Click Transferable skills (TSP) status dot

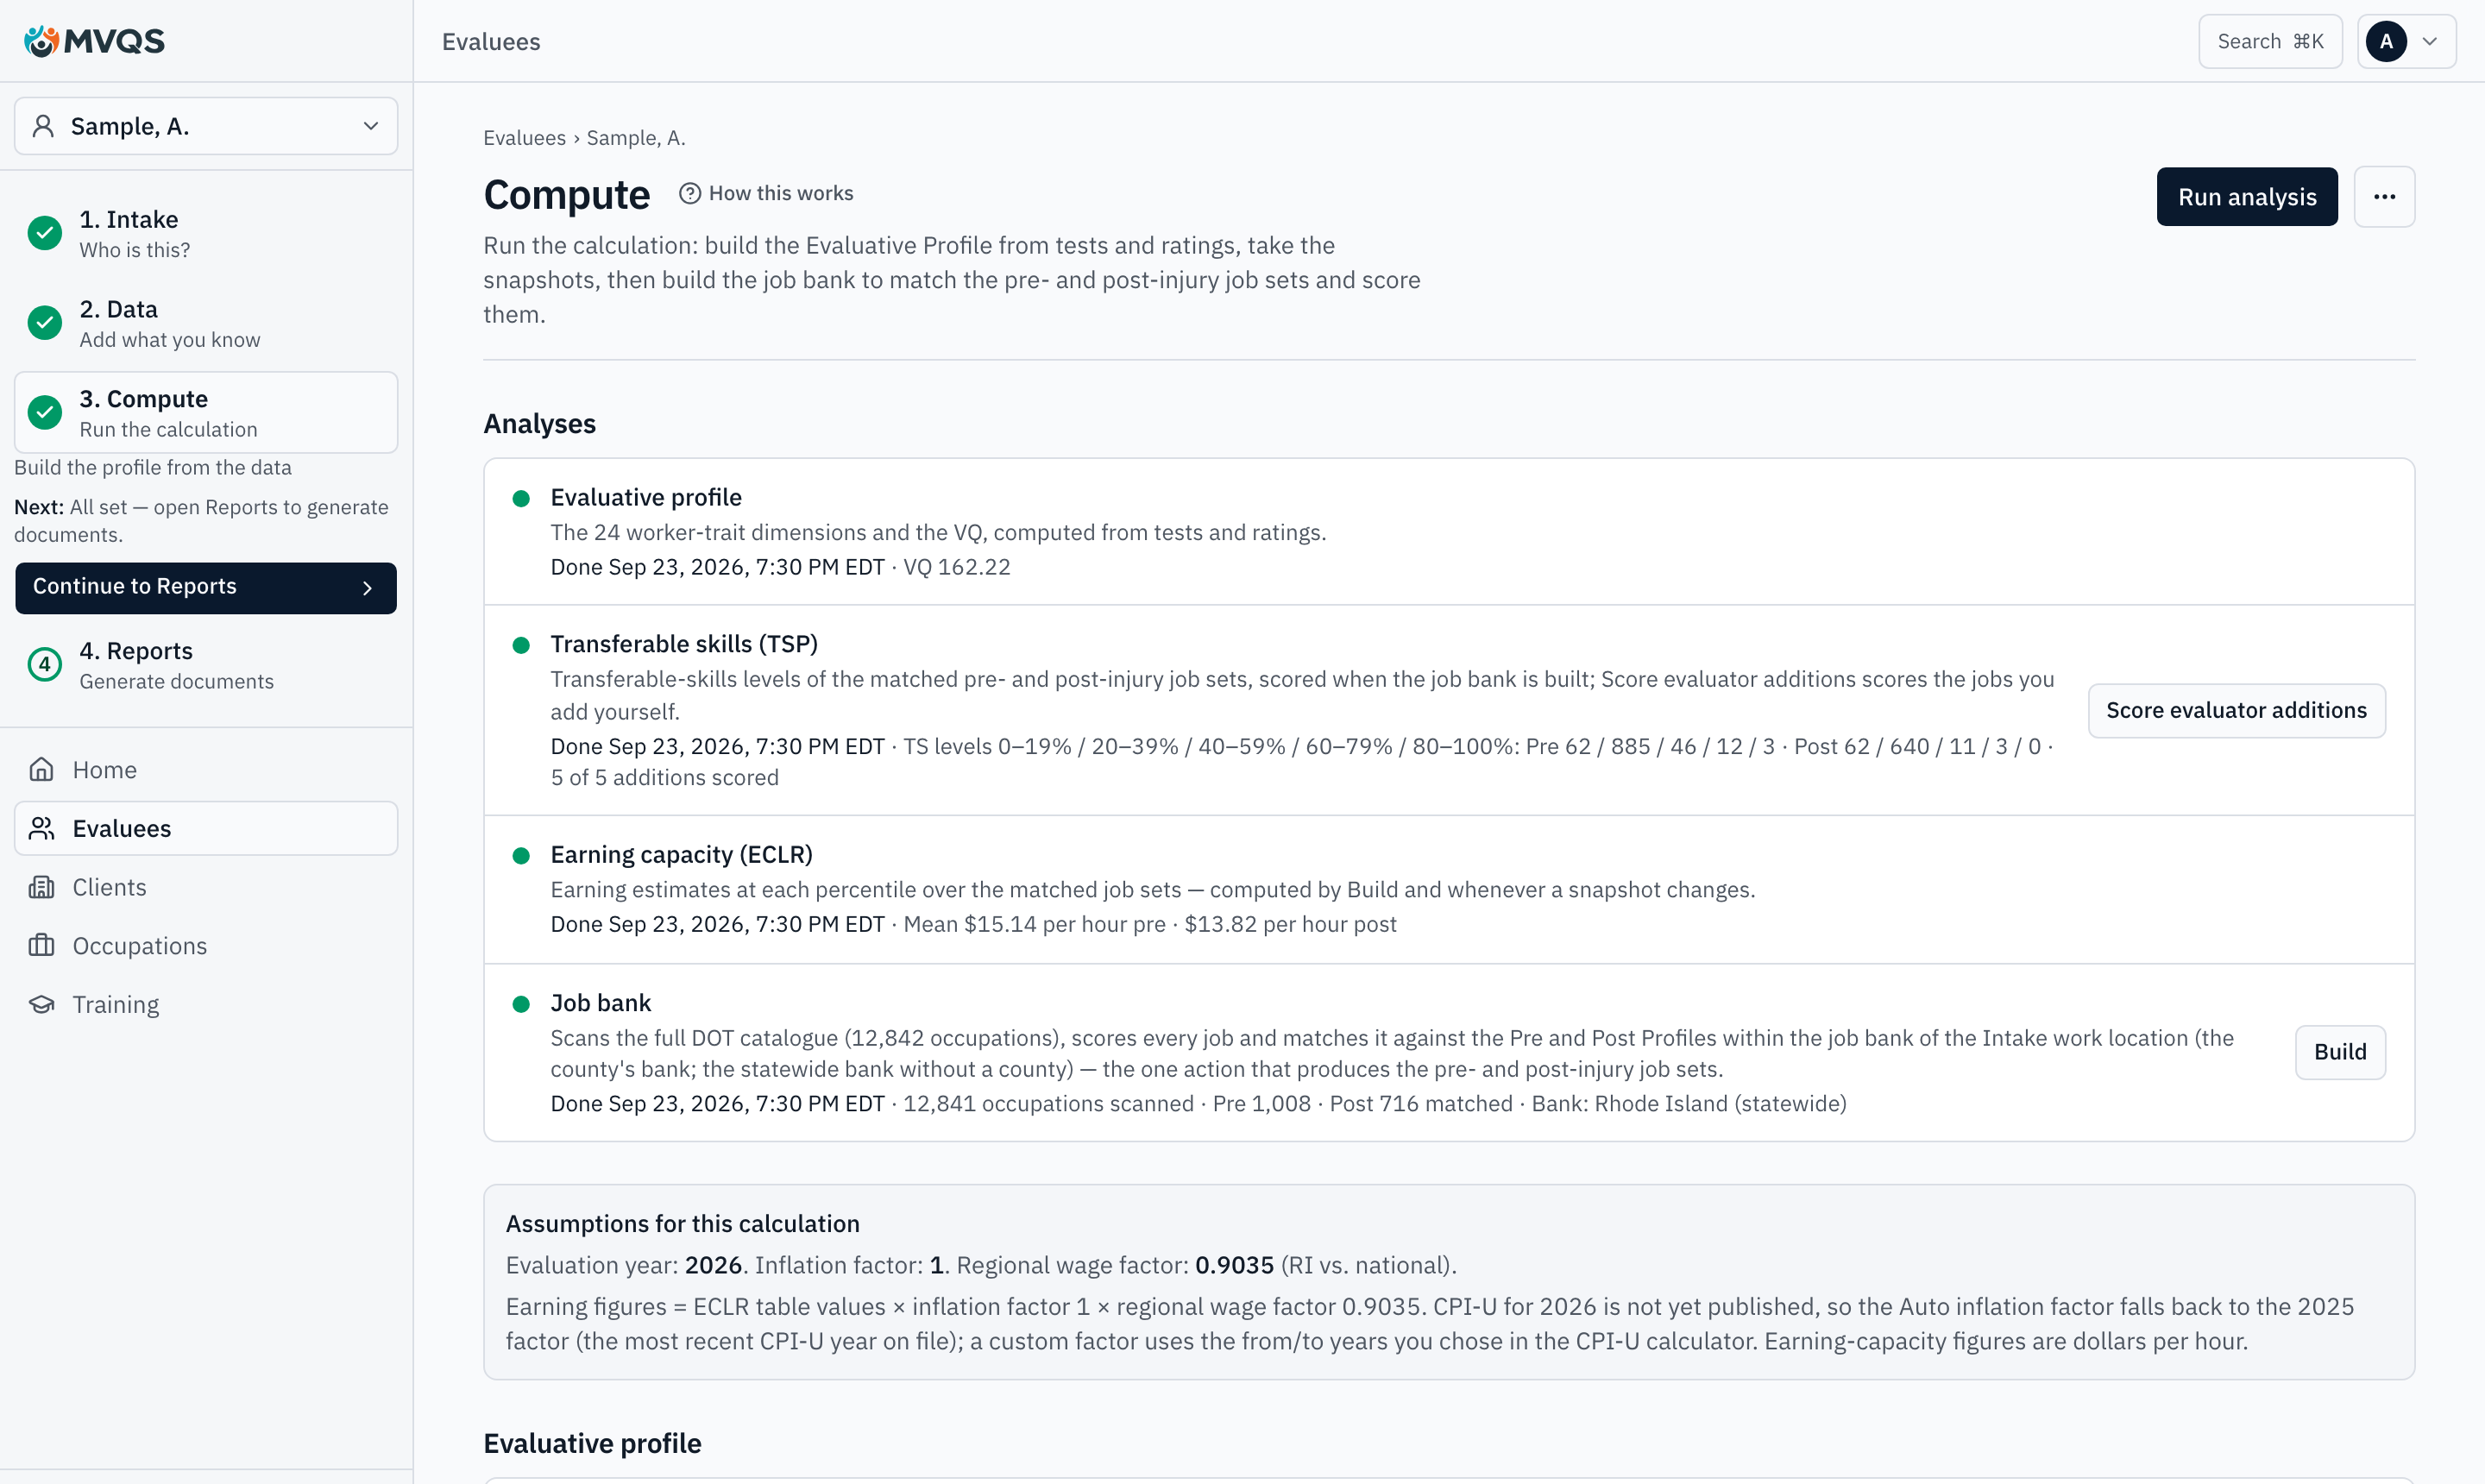[x=521, y=645]
